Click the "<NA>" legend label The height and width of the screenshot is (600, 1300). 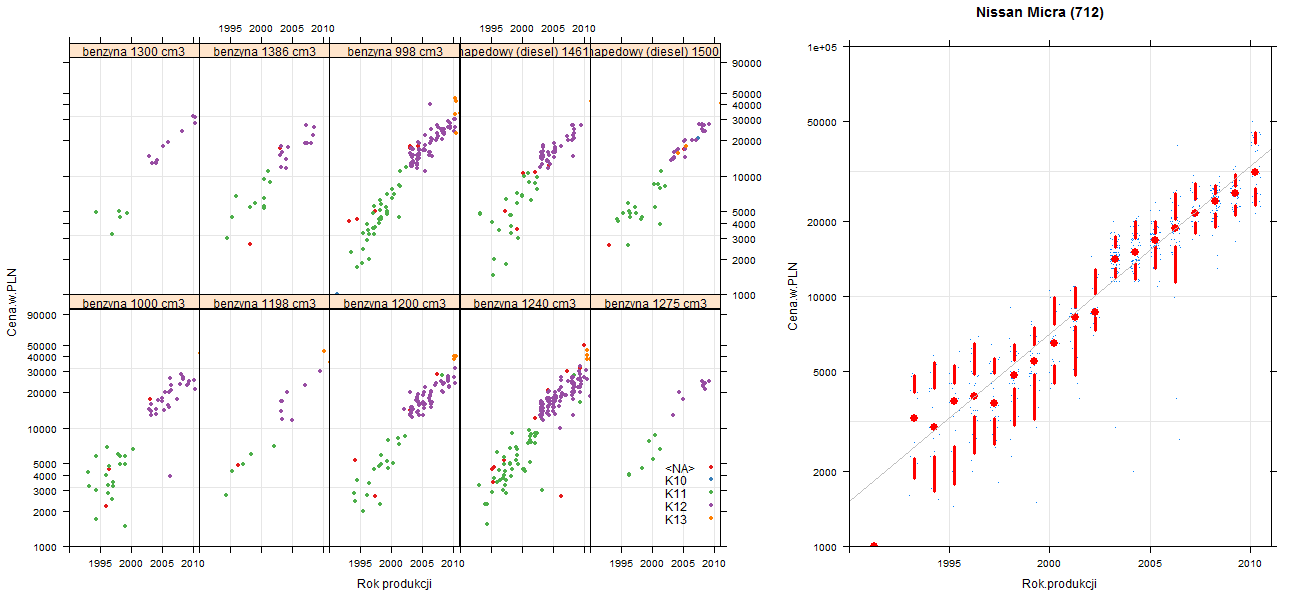[680, 468]
